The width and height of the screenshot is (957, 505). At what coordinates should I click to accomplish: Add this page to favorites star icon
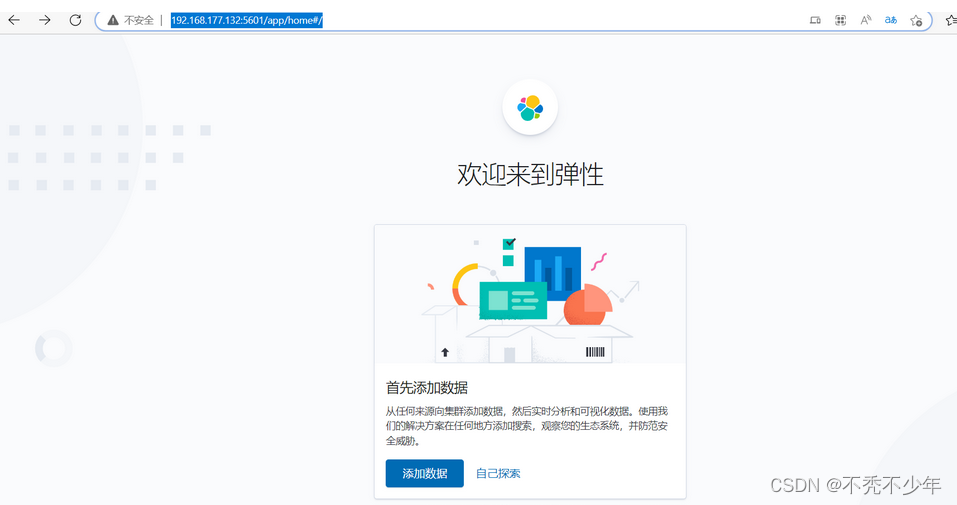click(x=915, y=21)
